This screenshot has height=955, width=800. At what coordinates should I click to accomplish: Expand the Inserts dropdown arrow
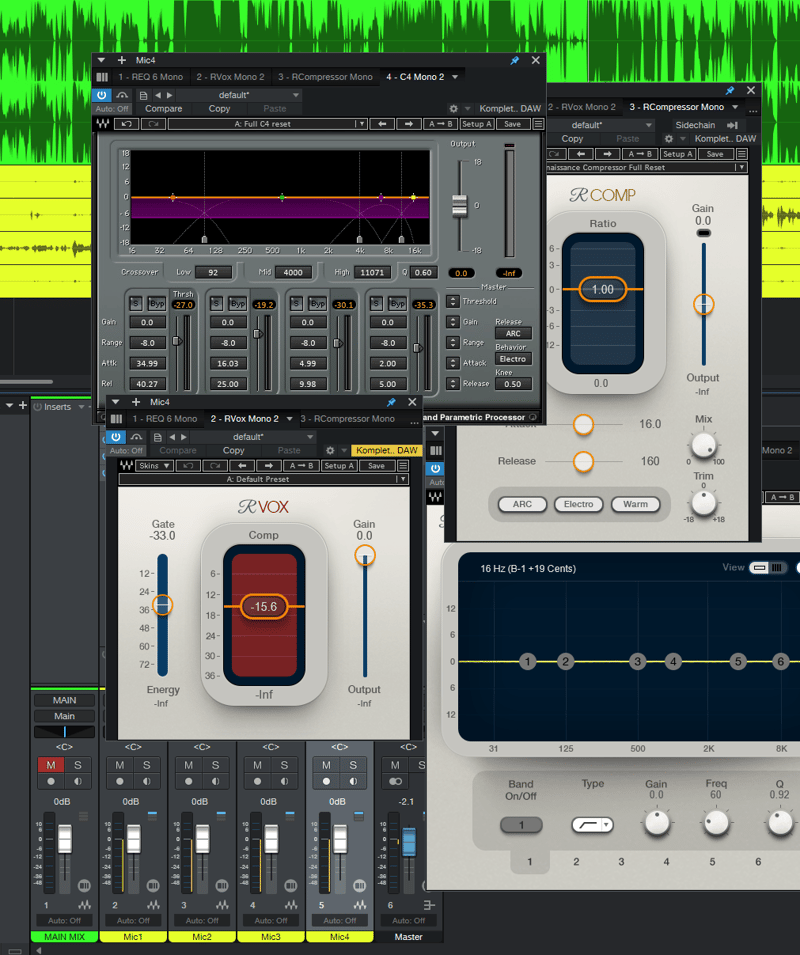(81, 407)
